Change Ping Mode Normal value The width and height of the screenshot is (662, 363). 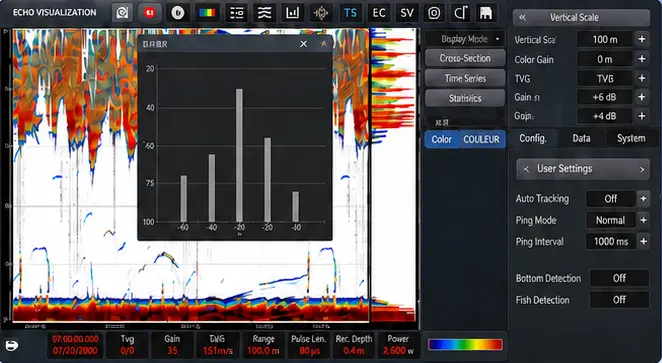(610, 220)
